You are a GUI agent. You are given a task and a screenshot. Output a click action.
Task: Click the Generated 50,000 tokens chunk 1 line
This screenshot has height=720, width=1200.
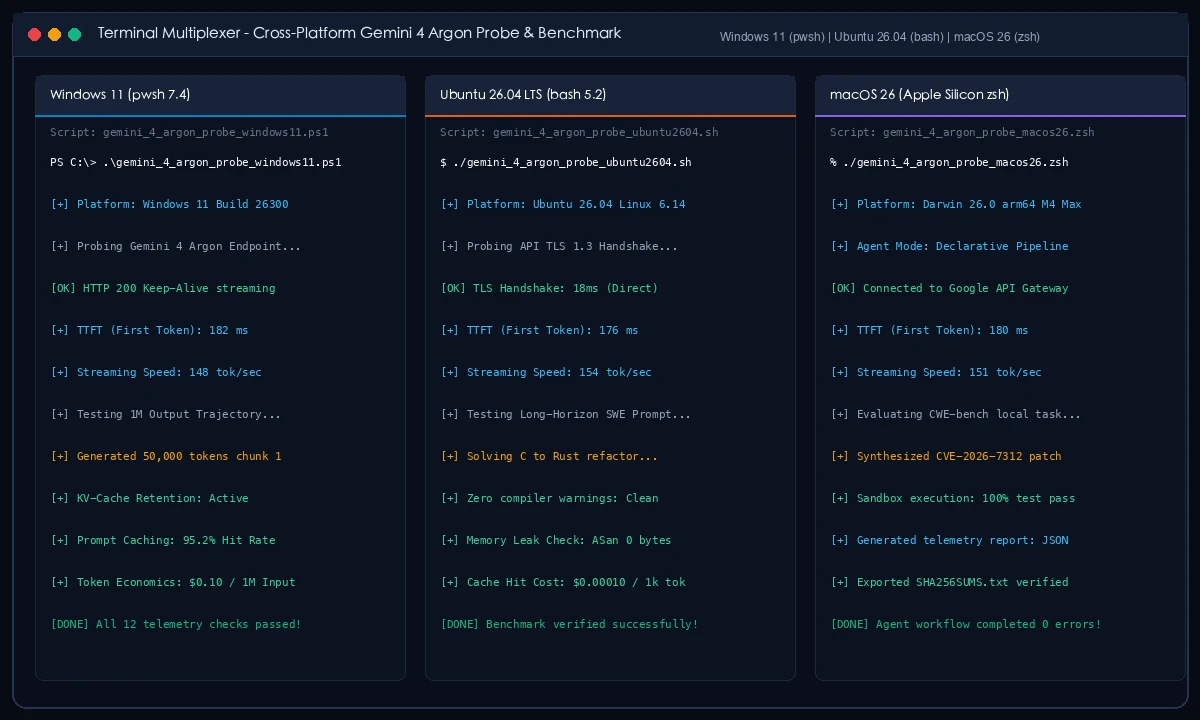[x=166, y=456]
